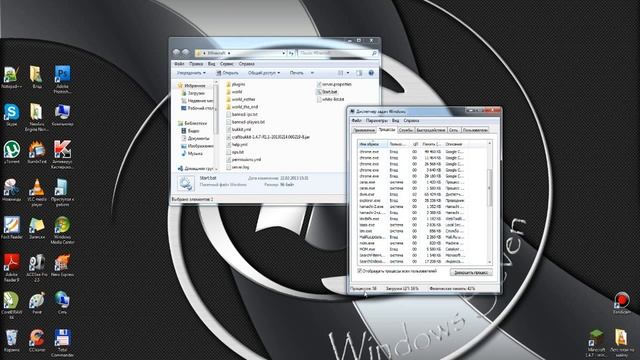The image size is (640, 360).
Task: Sort processes by Memory column header
Action: click(x=432, y=144)
